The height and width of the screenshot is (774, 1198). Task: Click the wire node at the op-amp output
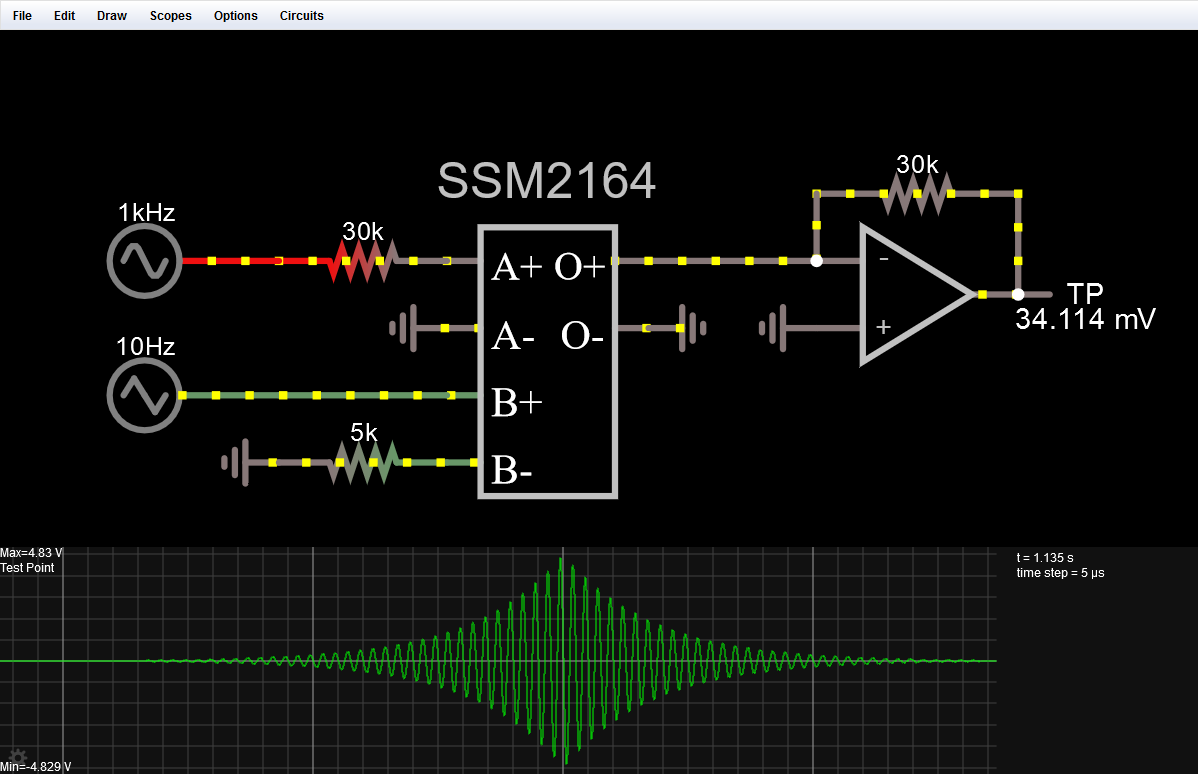[1017, 295]
